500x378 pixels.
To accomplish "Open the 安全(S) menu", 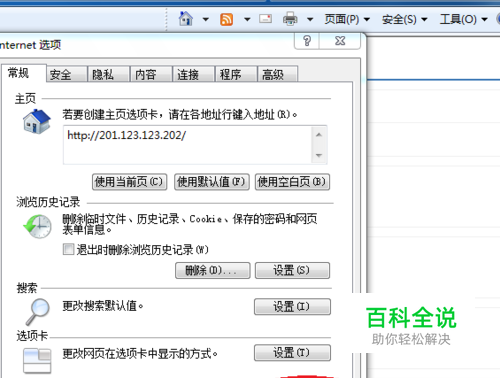I will (x=405, y=19).
